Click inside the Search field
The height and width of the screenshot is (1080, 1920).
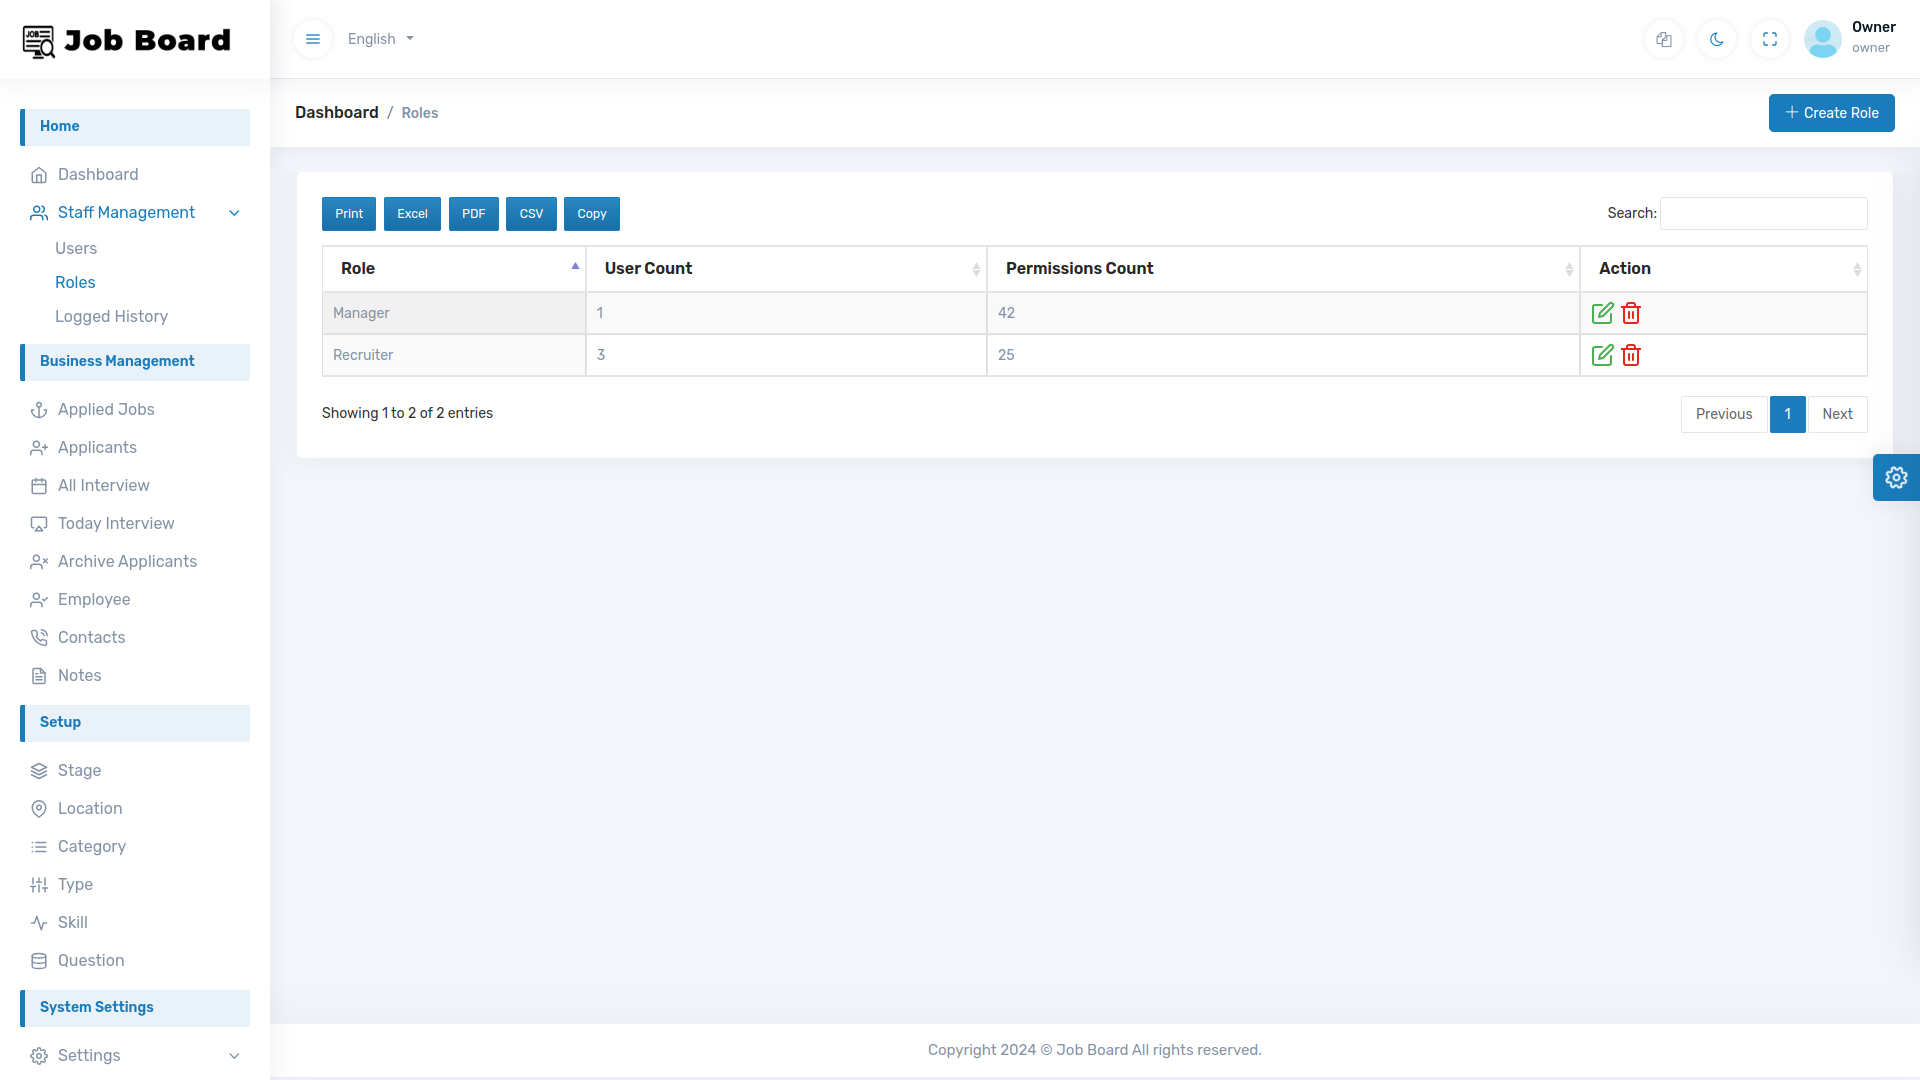click(x=1762, y=213)
